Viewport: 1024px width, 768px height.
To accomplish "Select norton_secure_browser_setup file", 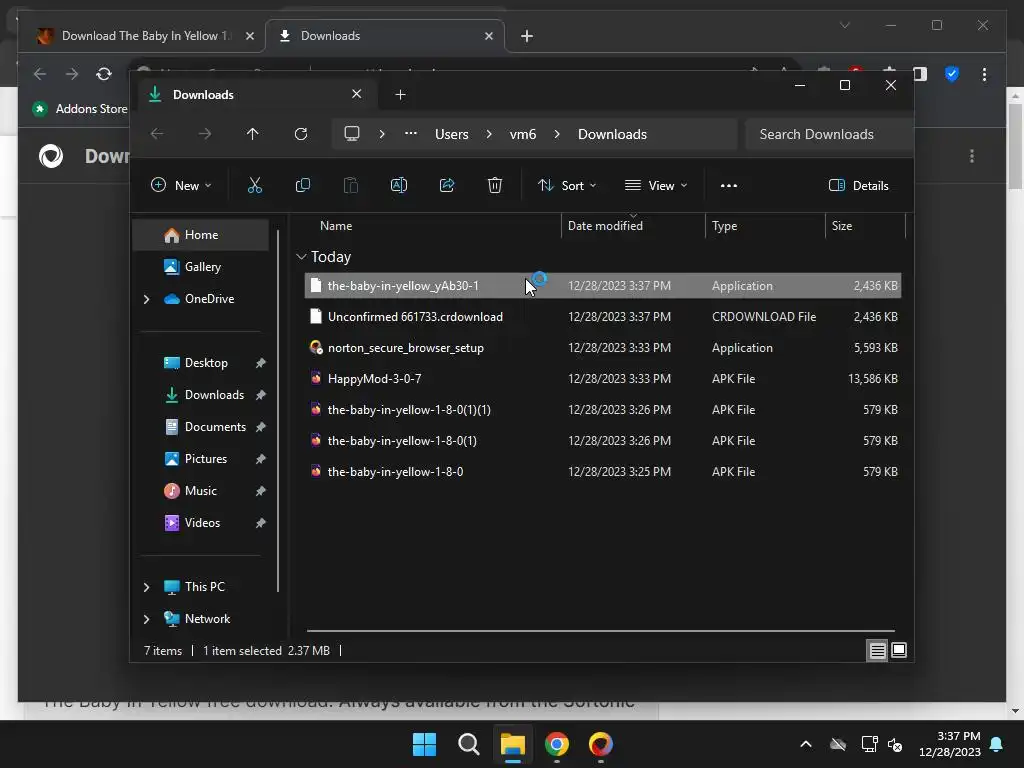I will click(602, 347).
